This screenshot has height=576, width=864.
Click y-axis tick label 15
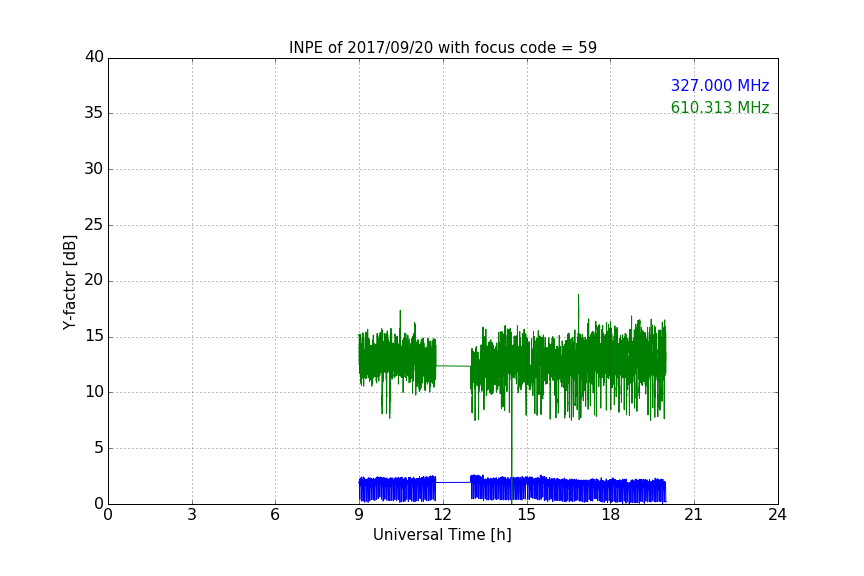coord(94,336)
